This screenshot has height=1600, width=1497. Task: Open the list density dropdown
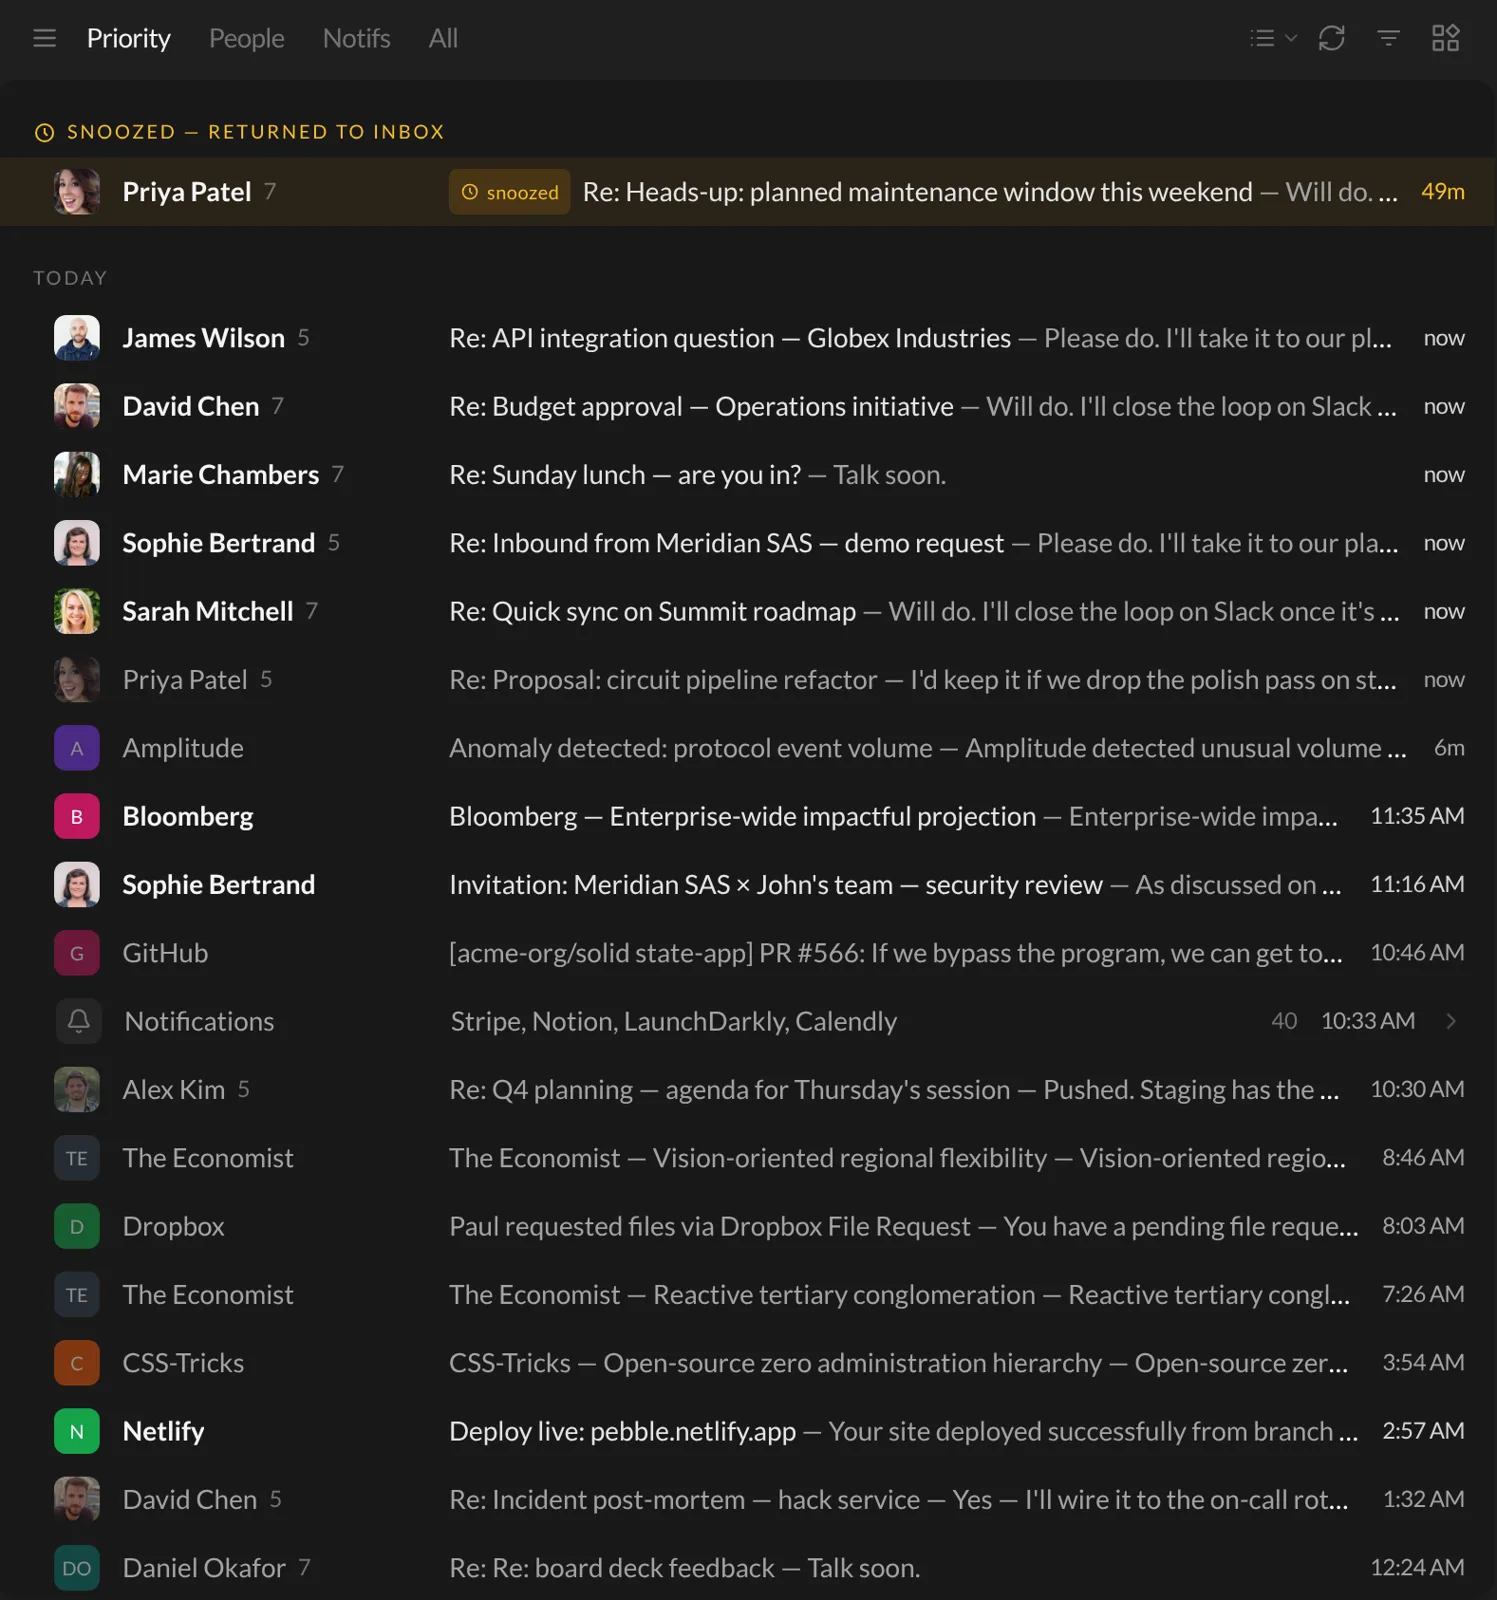(x=1273, y=38)
